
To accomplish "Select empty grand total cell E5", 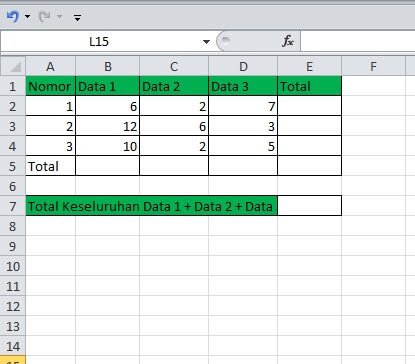I will [x=309, y=166].
